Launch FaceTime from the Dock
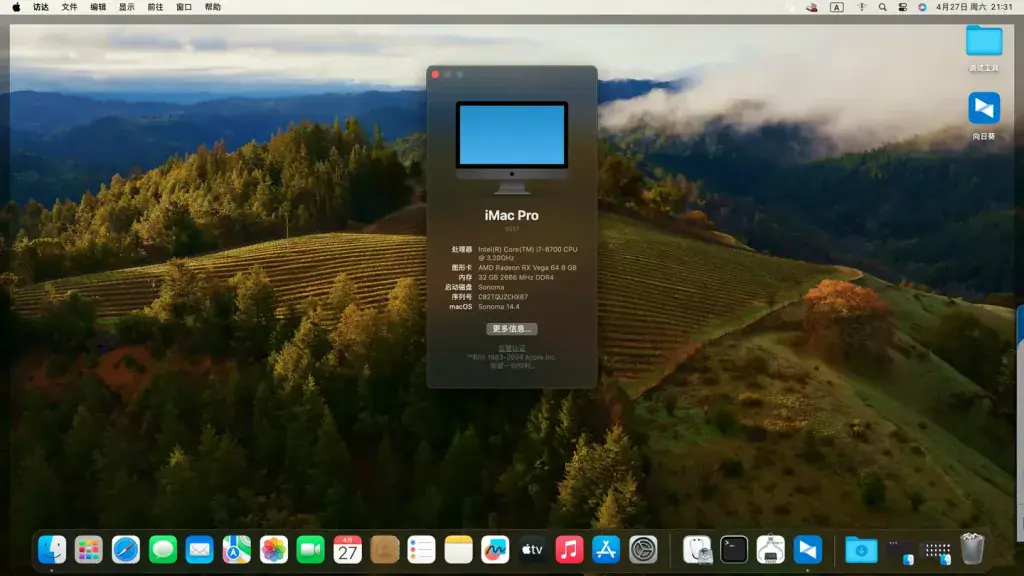The width and height of the screenshot is (1024, 576). click(x=310, y=550)
